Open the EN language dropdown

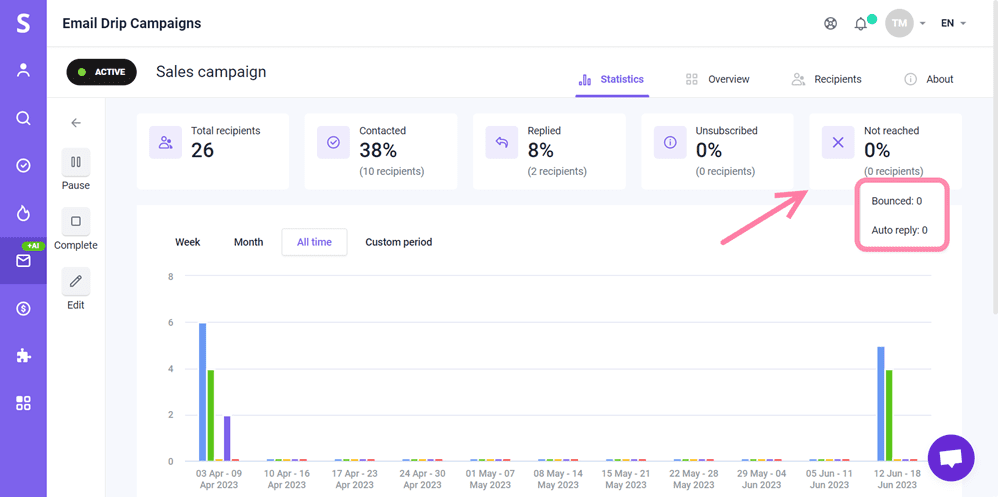(x=953, y=23)
